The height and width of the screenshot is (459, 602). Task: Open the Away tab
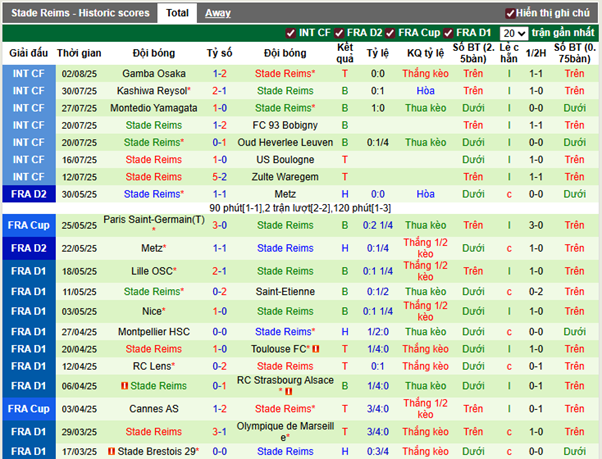point(218,13)
